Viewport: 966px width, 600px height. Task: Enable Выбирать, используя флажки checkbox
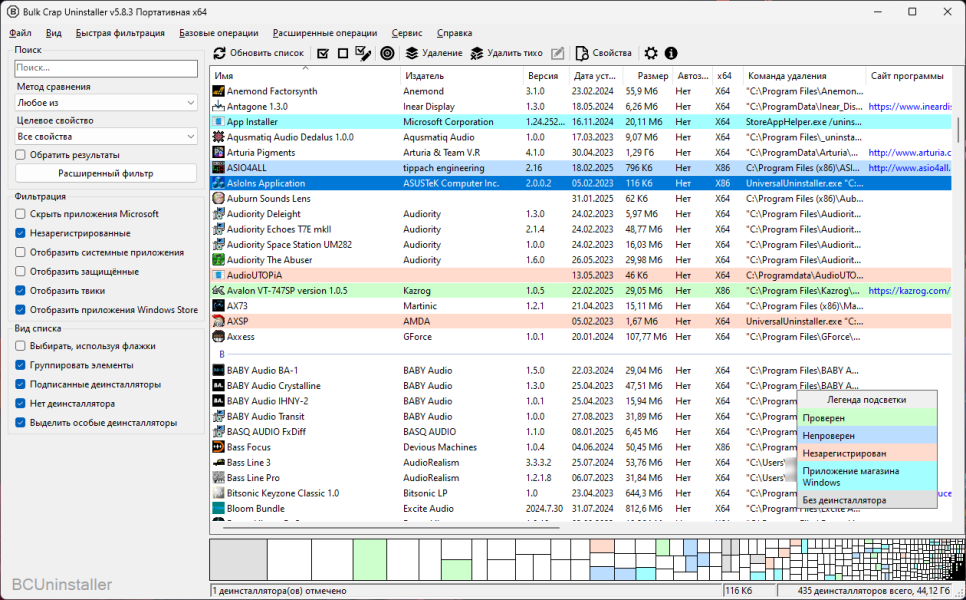click(x=20, y=346)
